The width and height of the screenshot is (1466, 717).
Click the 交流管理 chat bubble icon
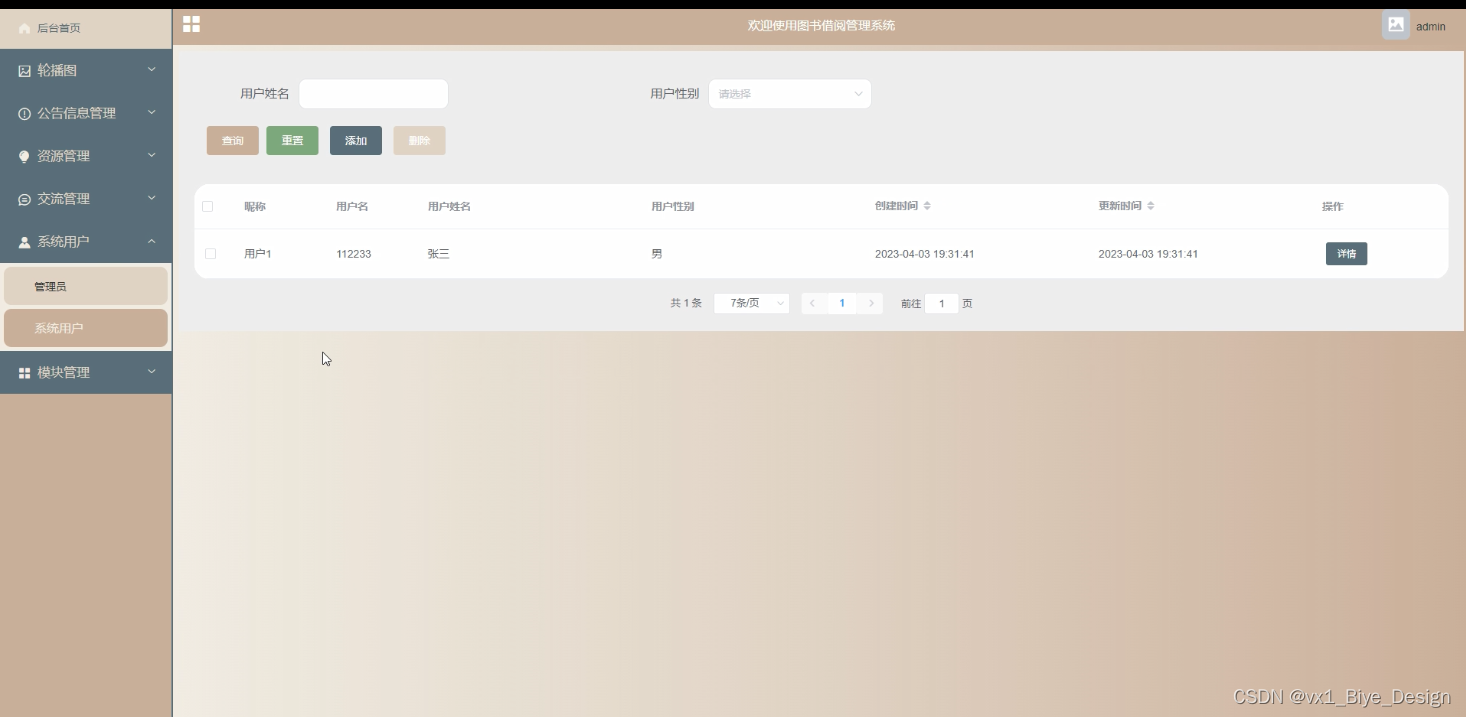click(25, 200)
